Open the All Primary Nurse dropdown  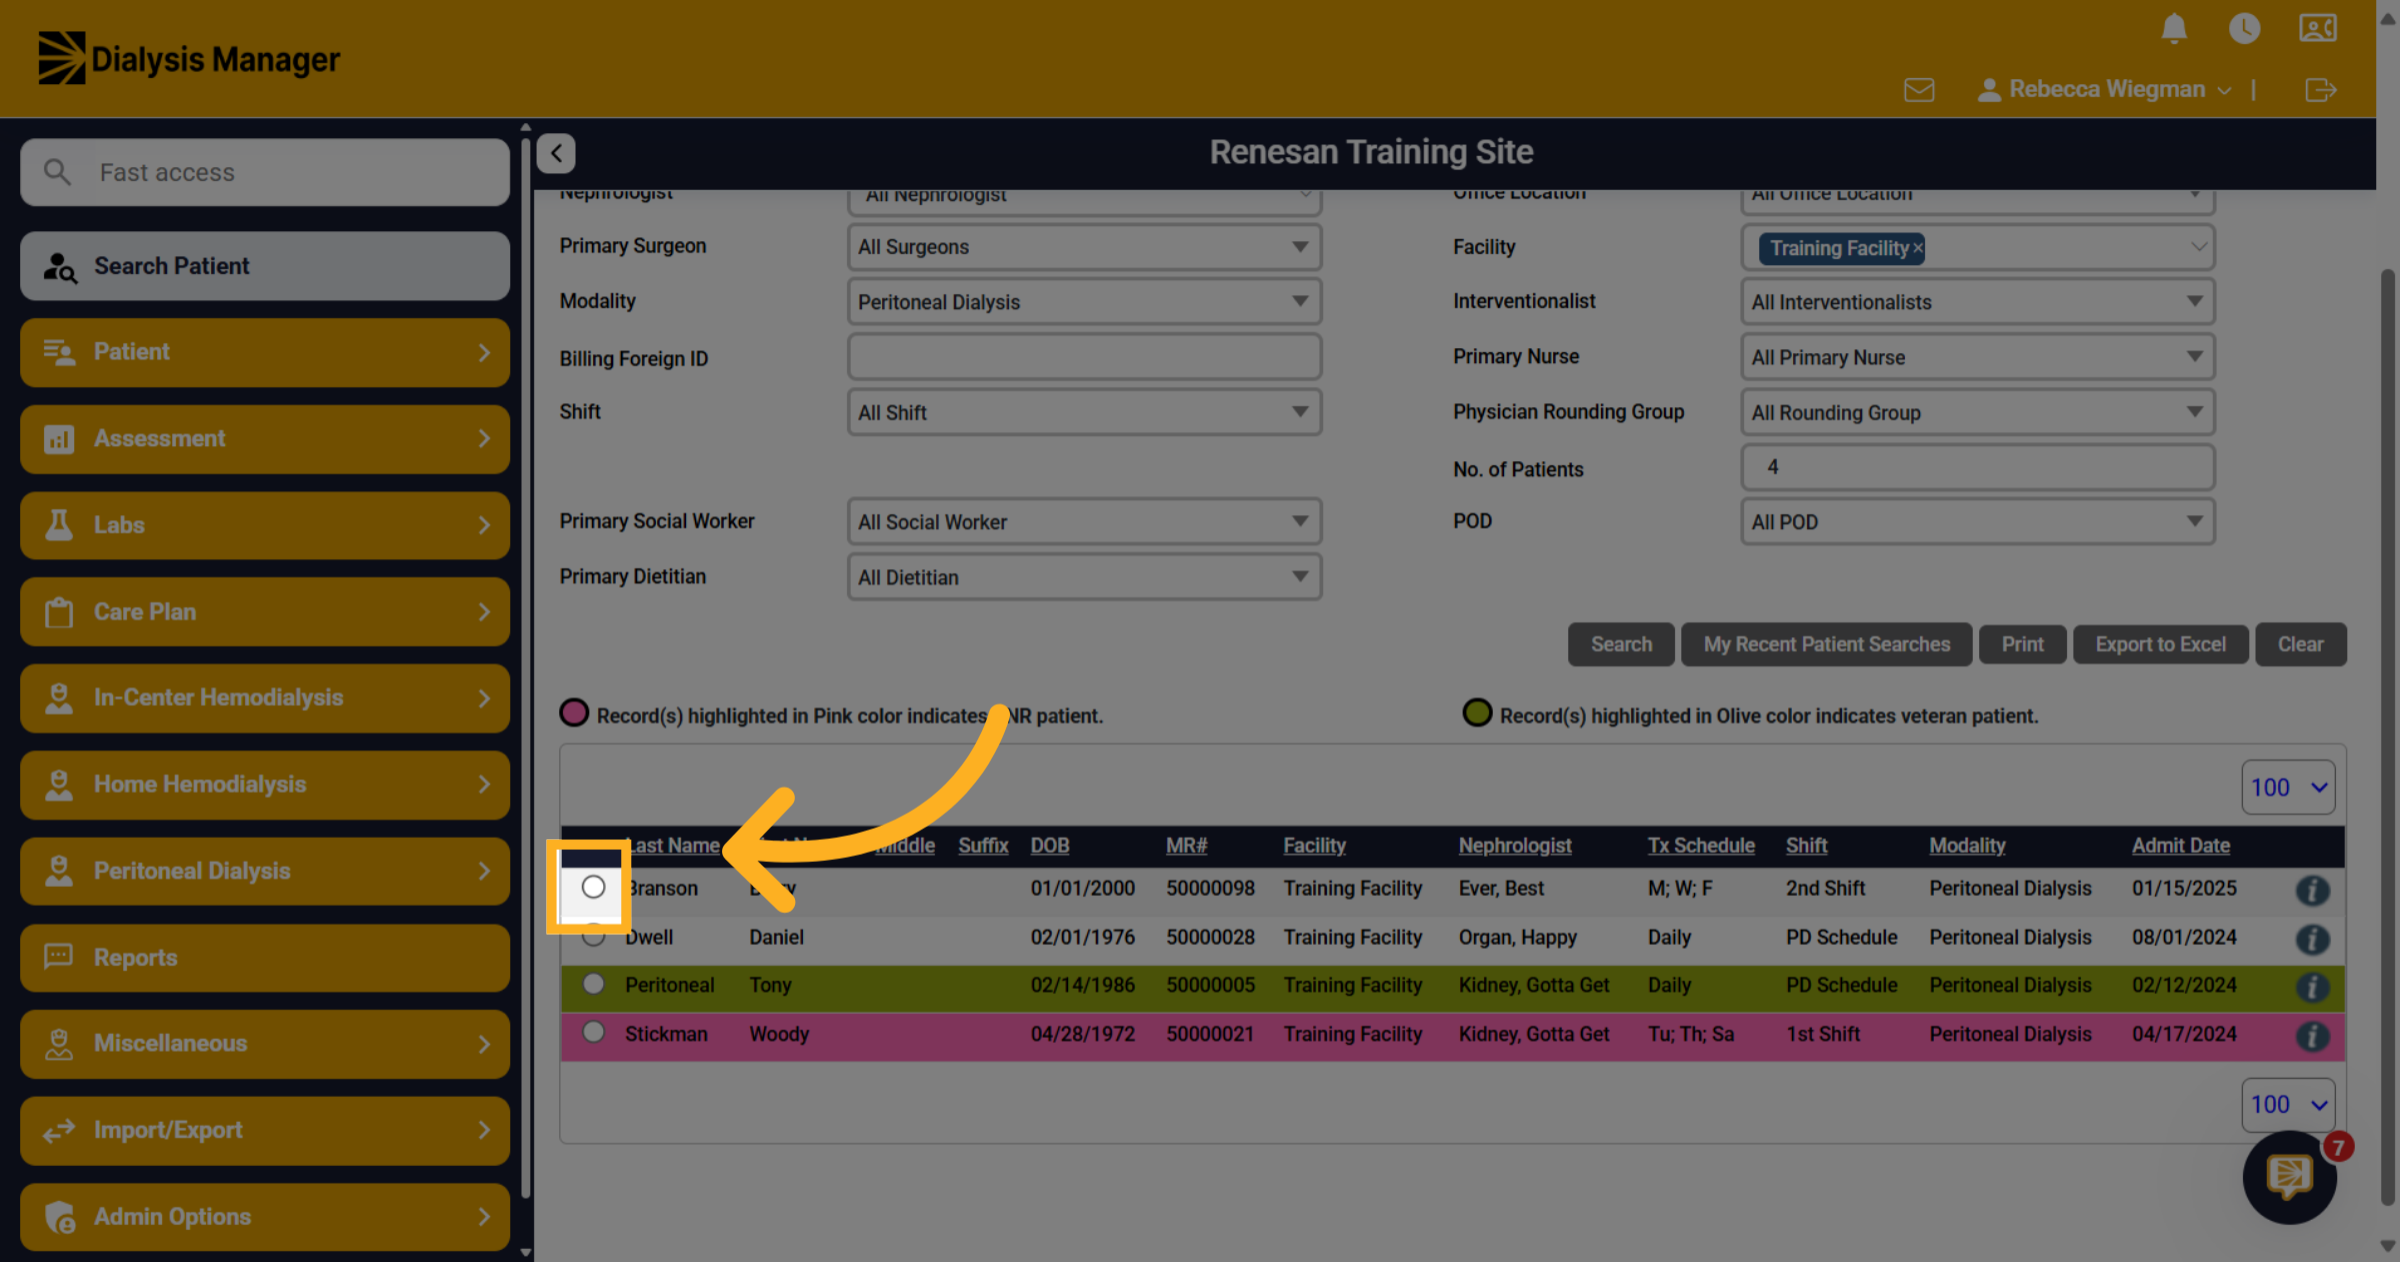click(x=1977, y=357)
